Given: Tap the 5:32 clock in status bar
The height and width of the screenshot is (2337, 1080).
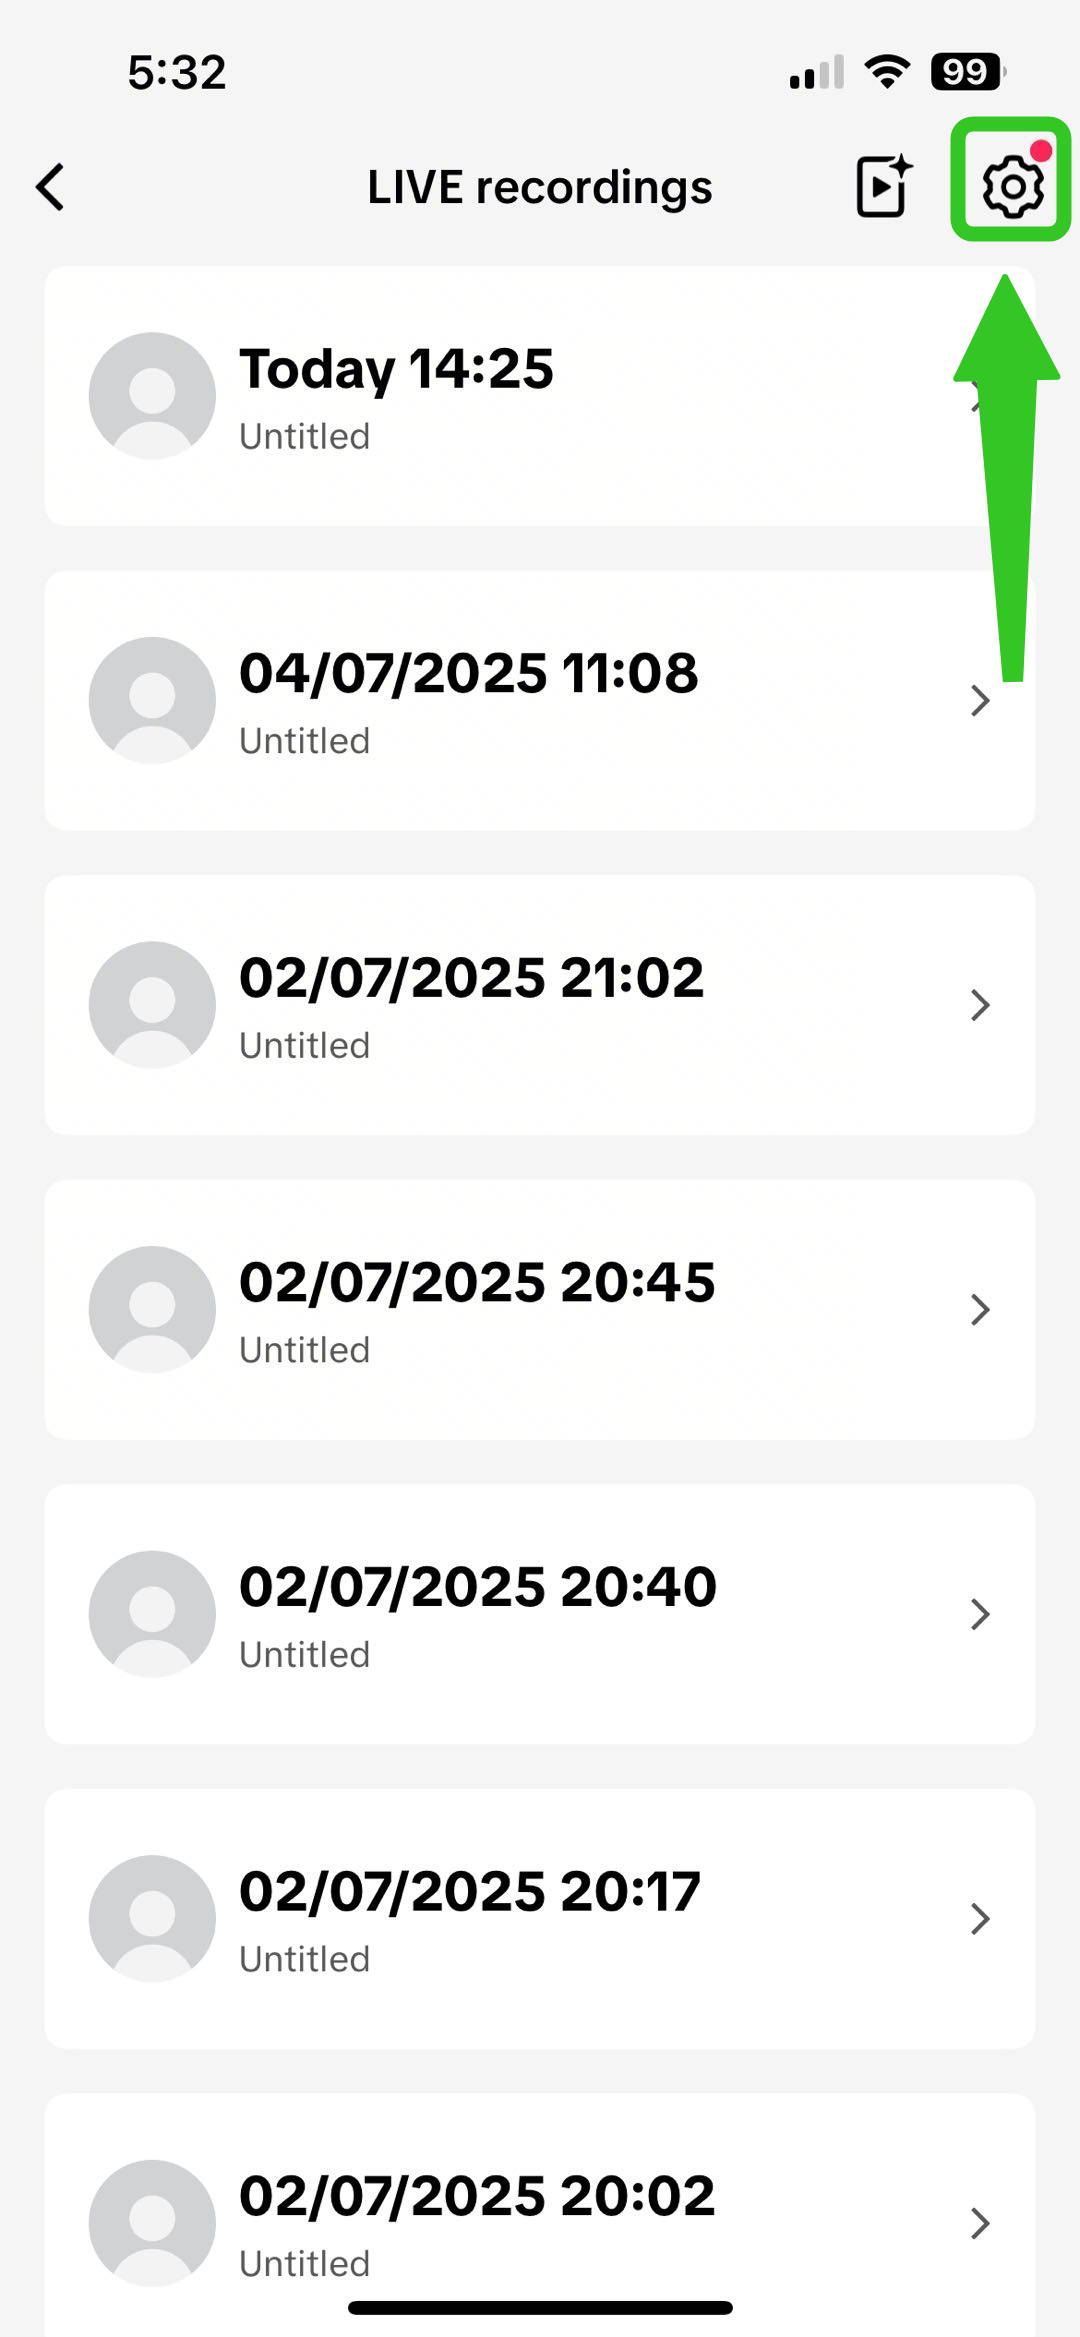Looking at the screenshot, I should (177, 72).
